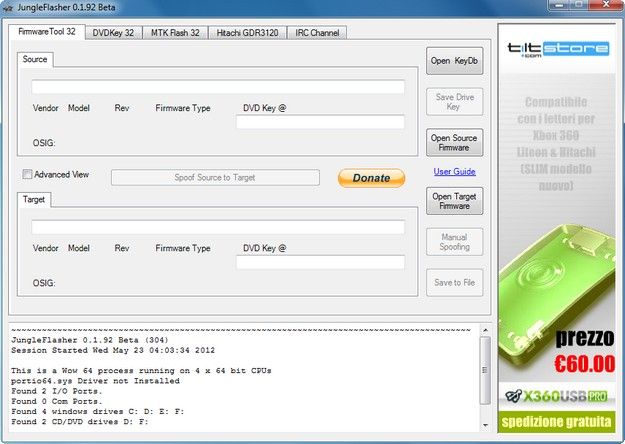
Task: Click the orange Donate button
Action: (371, 178)
